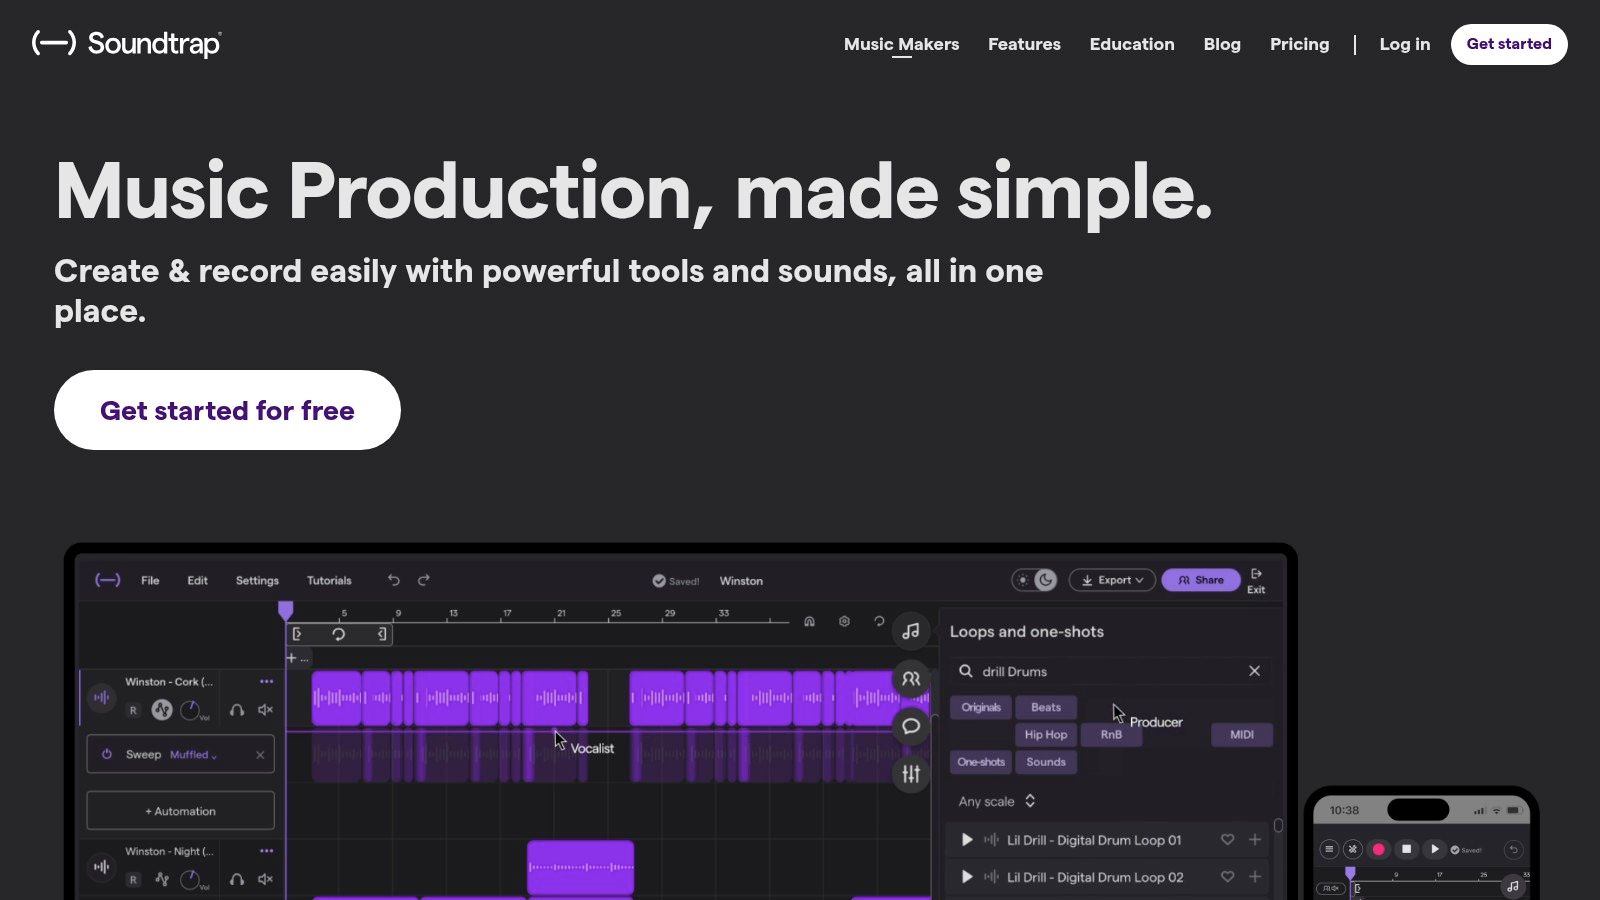1600x900 pixels.
Task: Open the collaborators panel
Action: click(911, 678)
